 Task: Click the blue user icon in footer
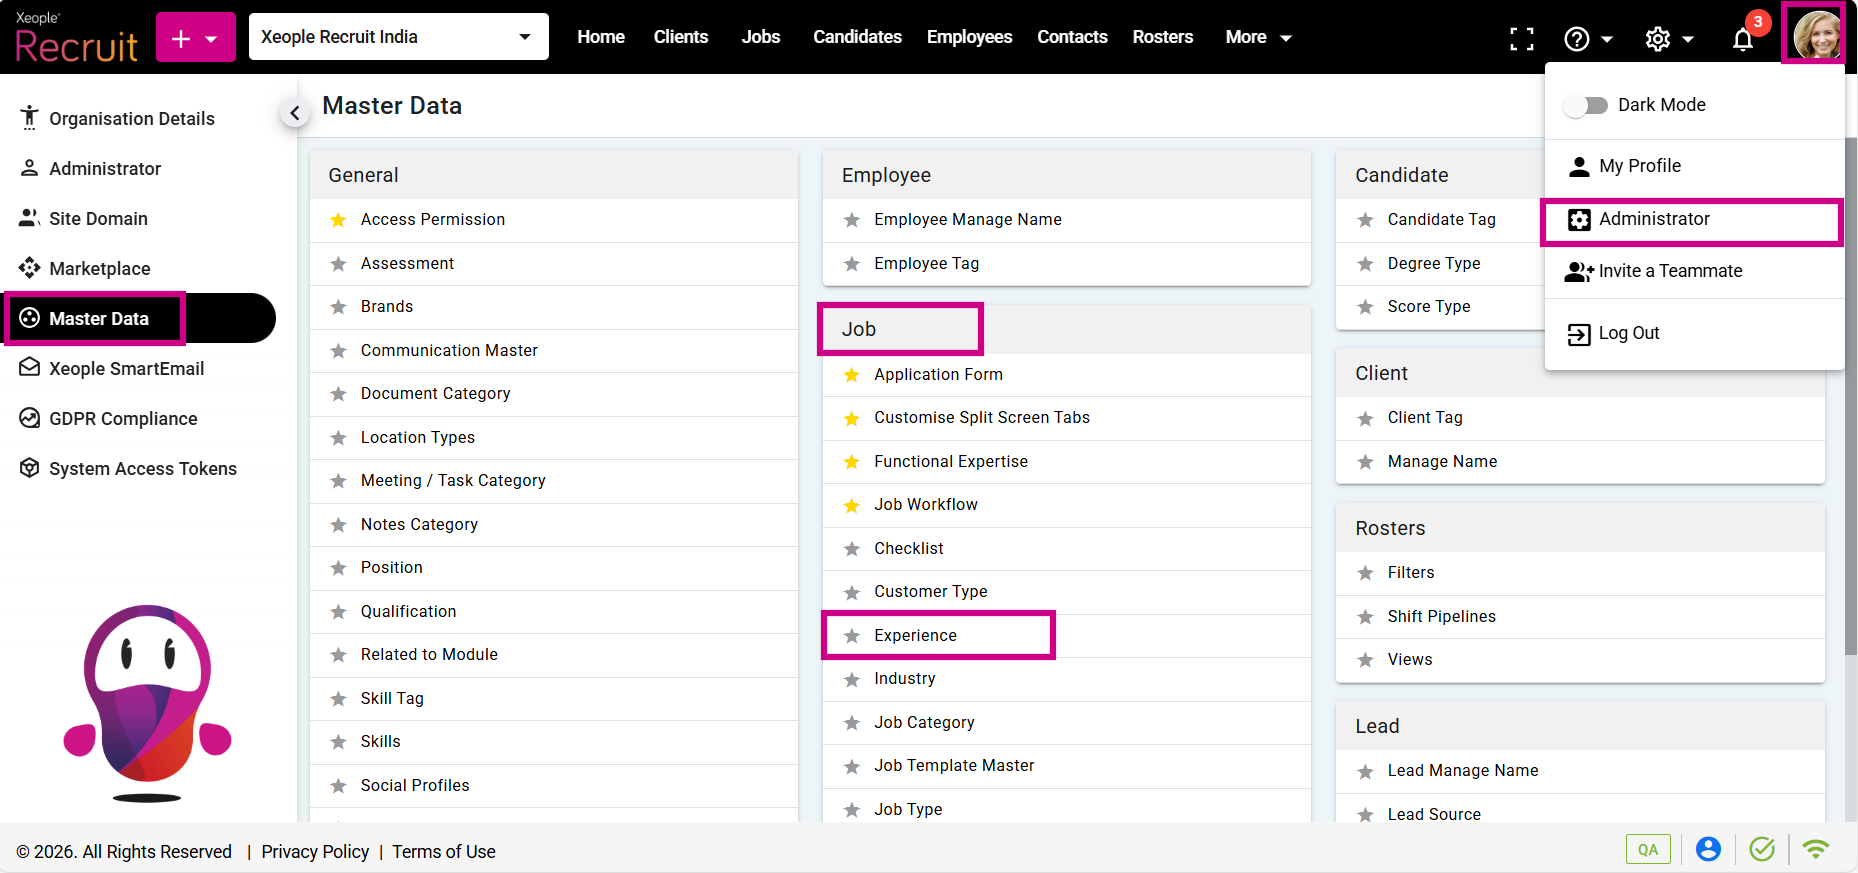click(1708, 850)
